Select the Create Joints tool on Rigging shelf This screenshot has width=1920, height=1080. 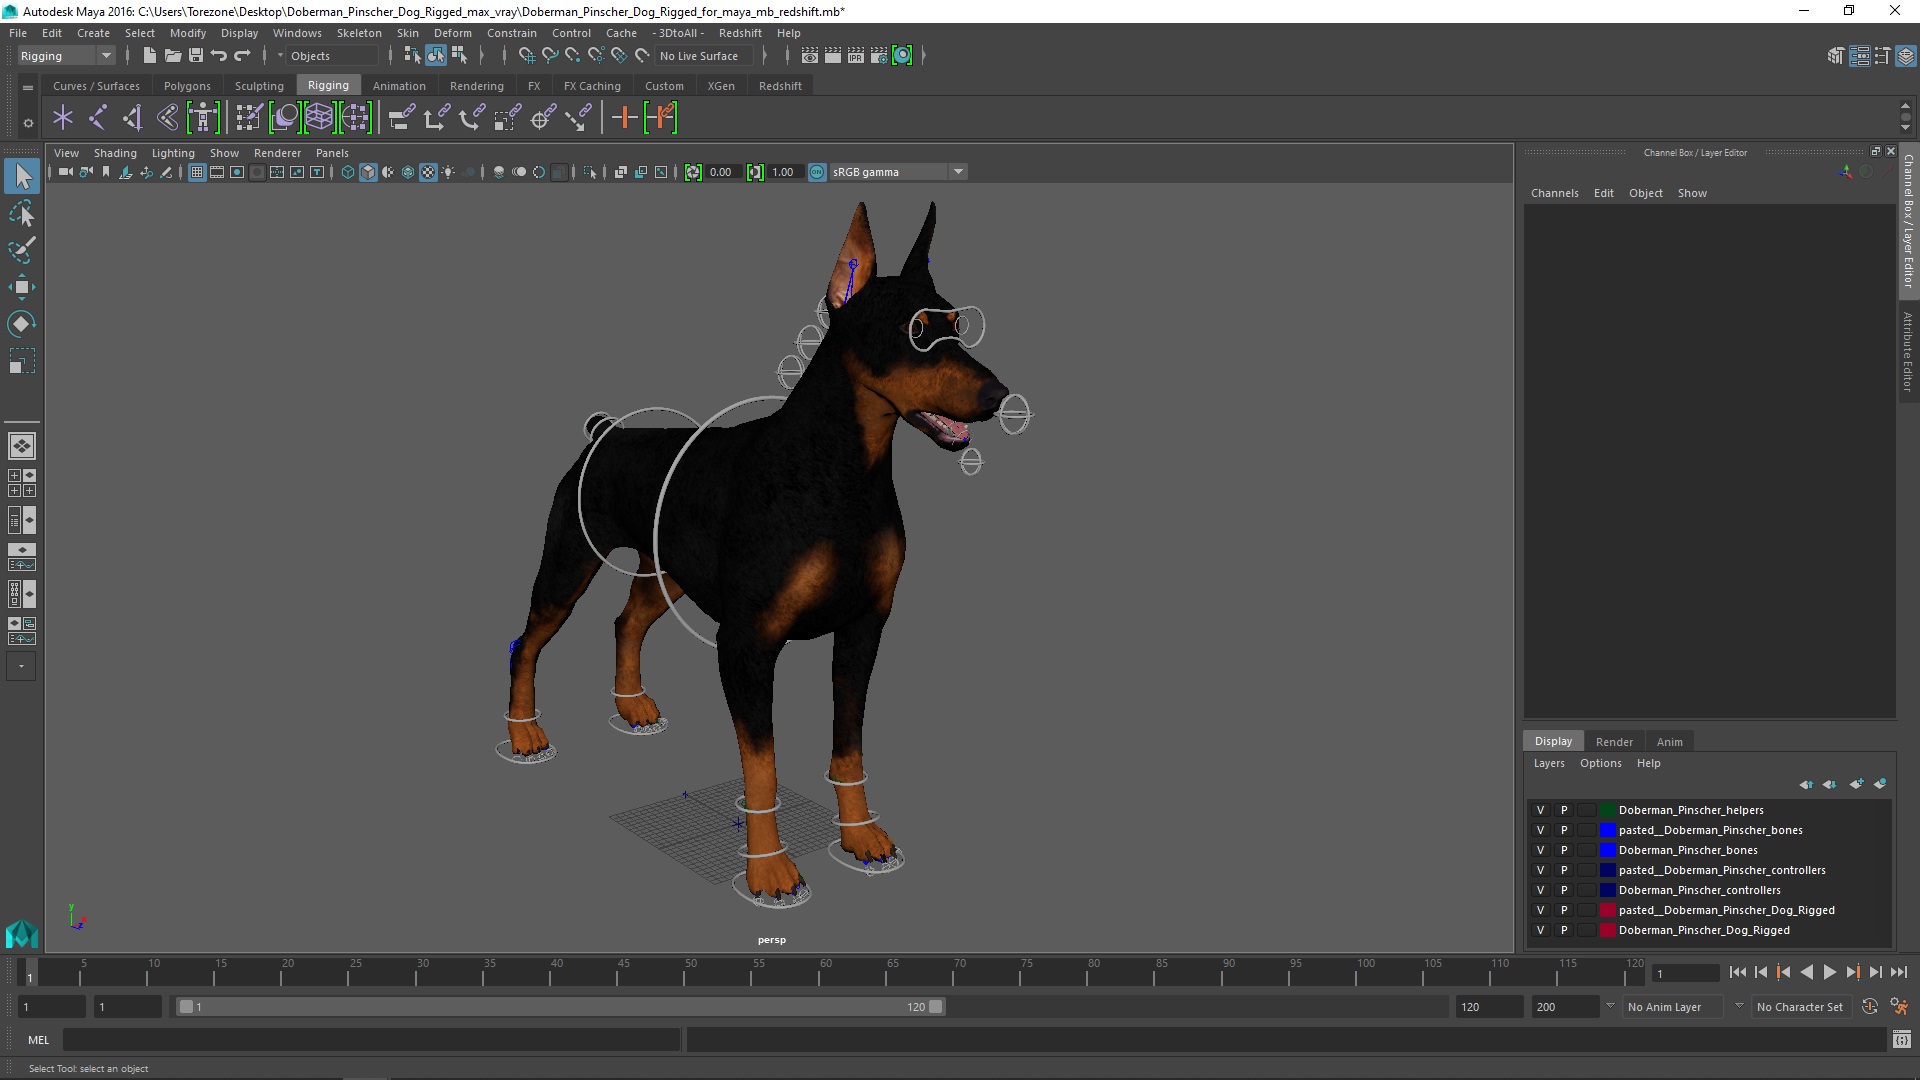(x=97, y=118)
